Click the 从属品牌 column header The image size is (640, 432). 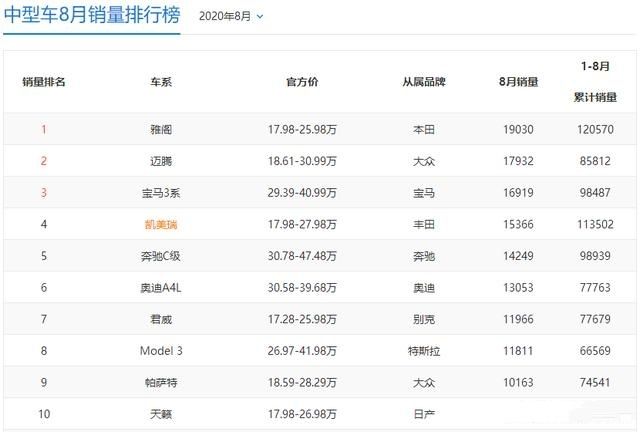pos(424,82)
